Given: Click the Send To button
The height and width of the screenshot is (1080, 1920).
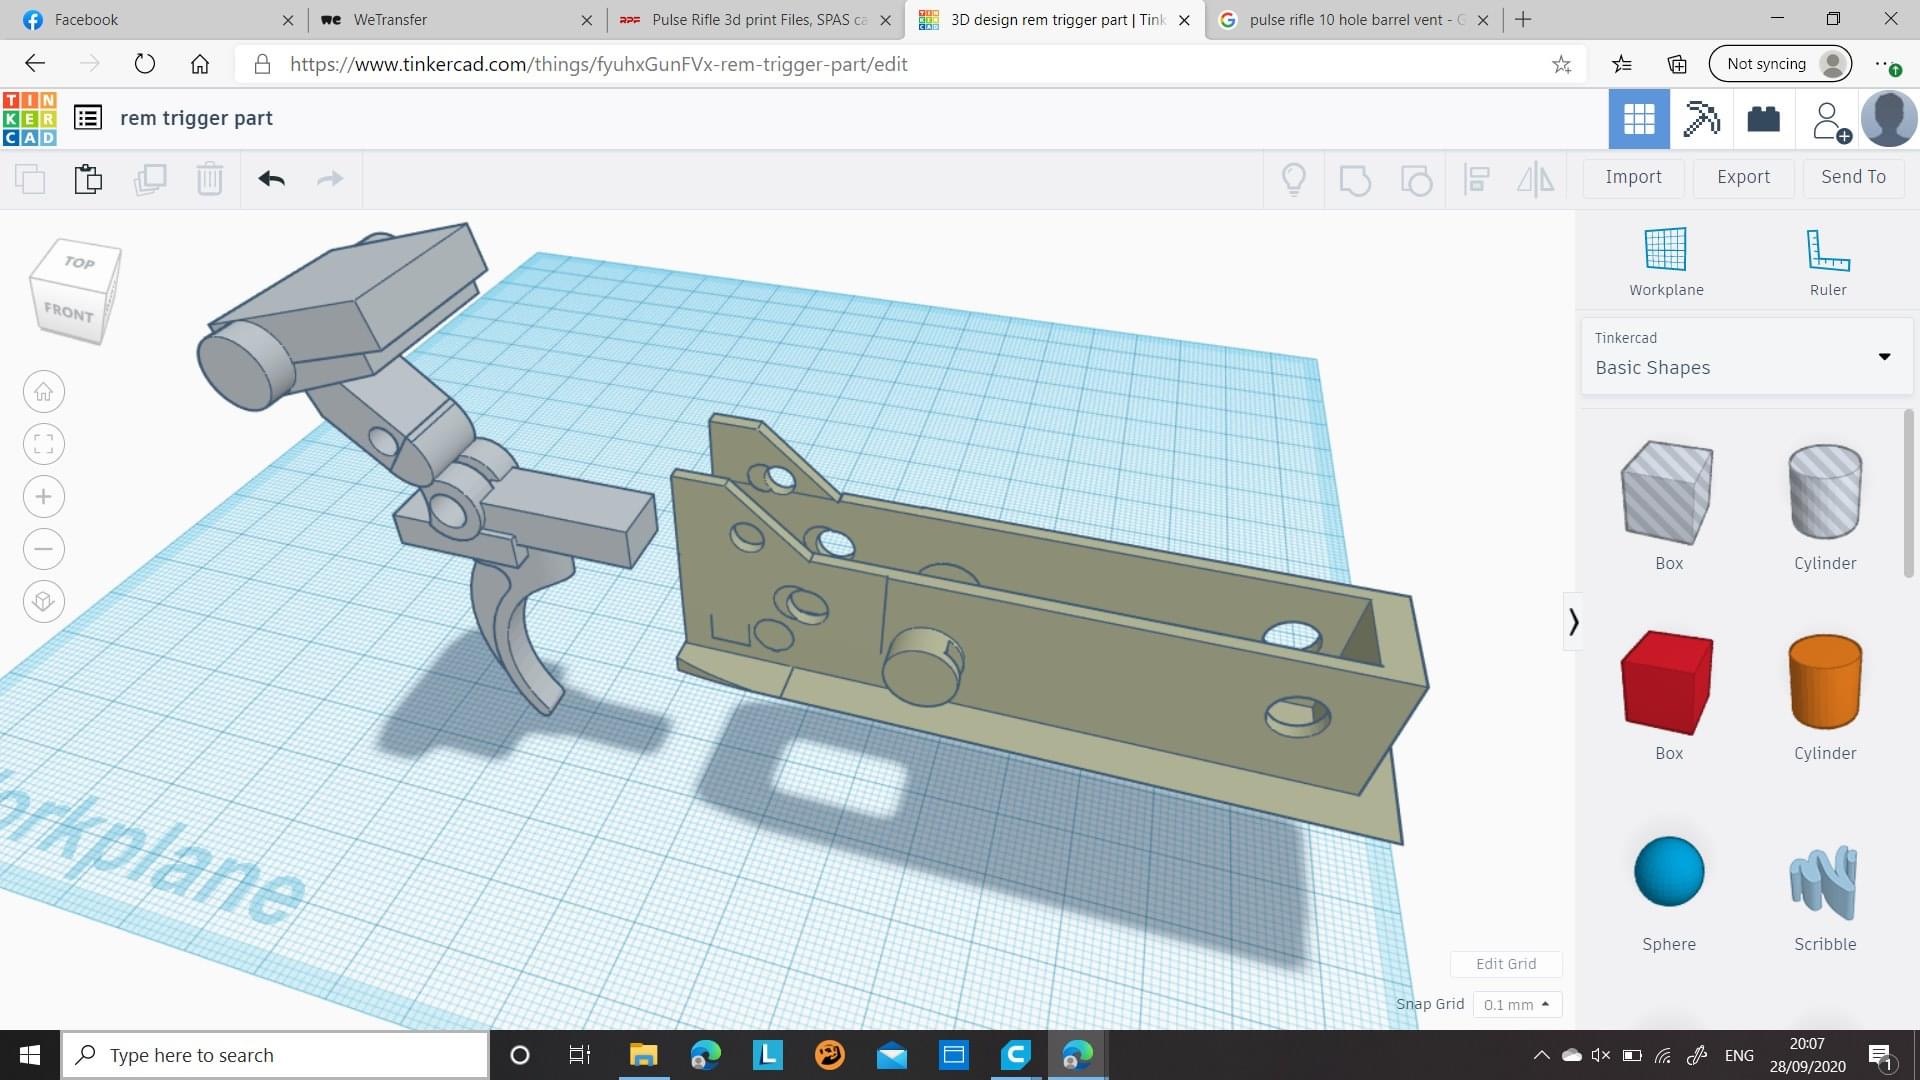Looking at the screenshot, I should 1853,177.
